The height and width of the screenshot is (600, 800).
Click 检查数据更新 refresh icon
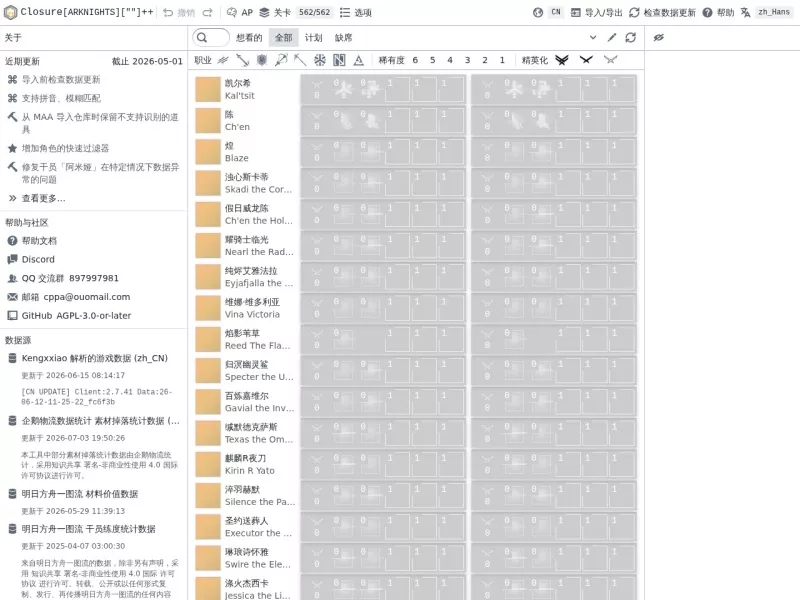click(634, 13)
